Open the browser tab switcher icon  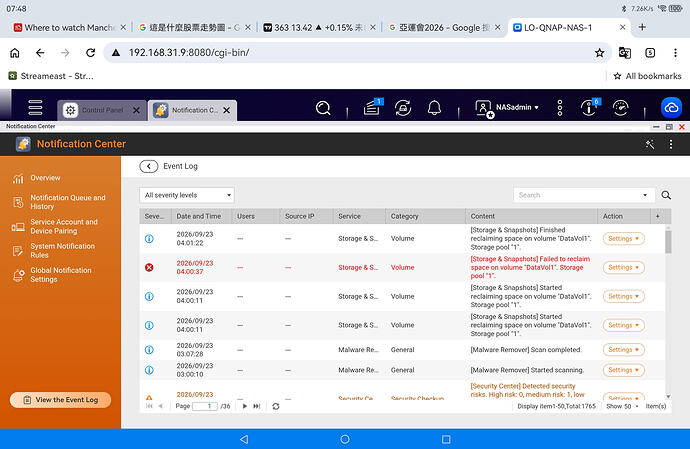coord(650,53)
